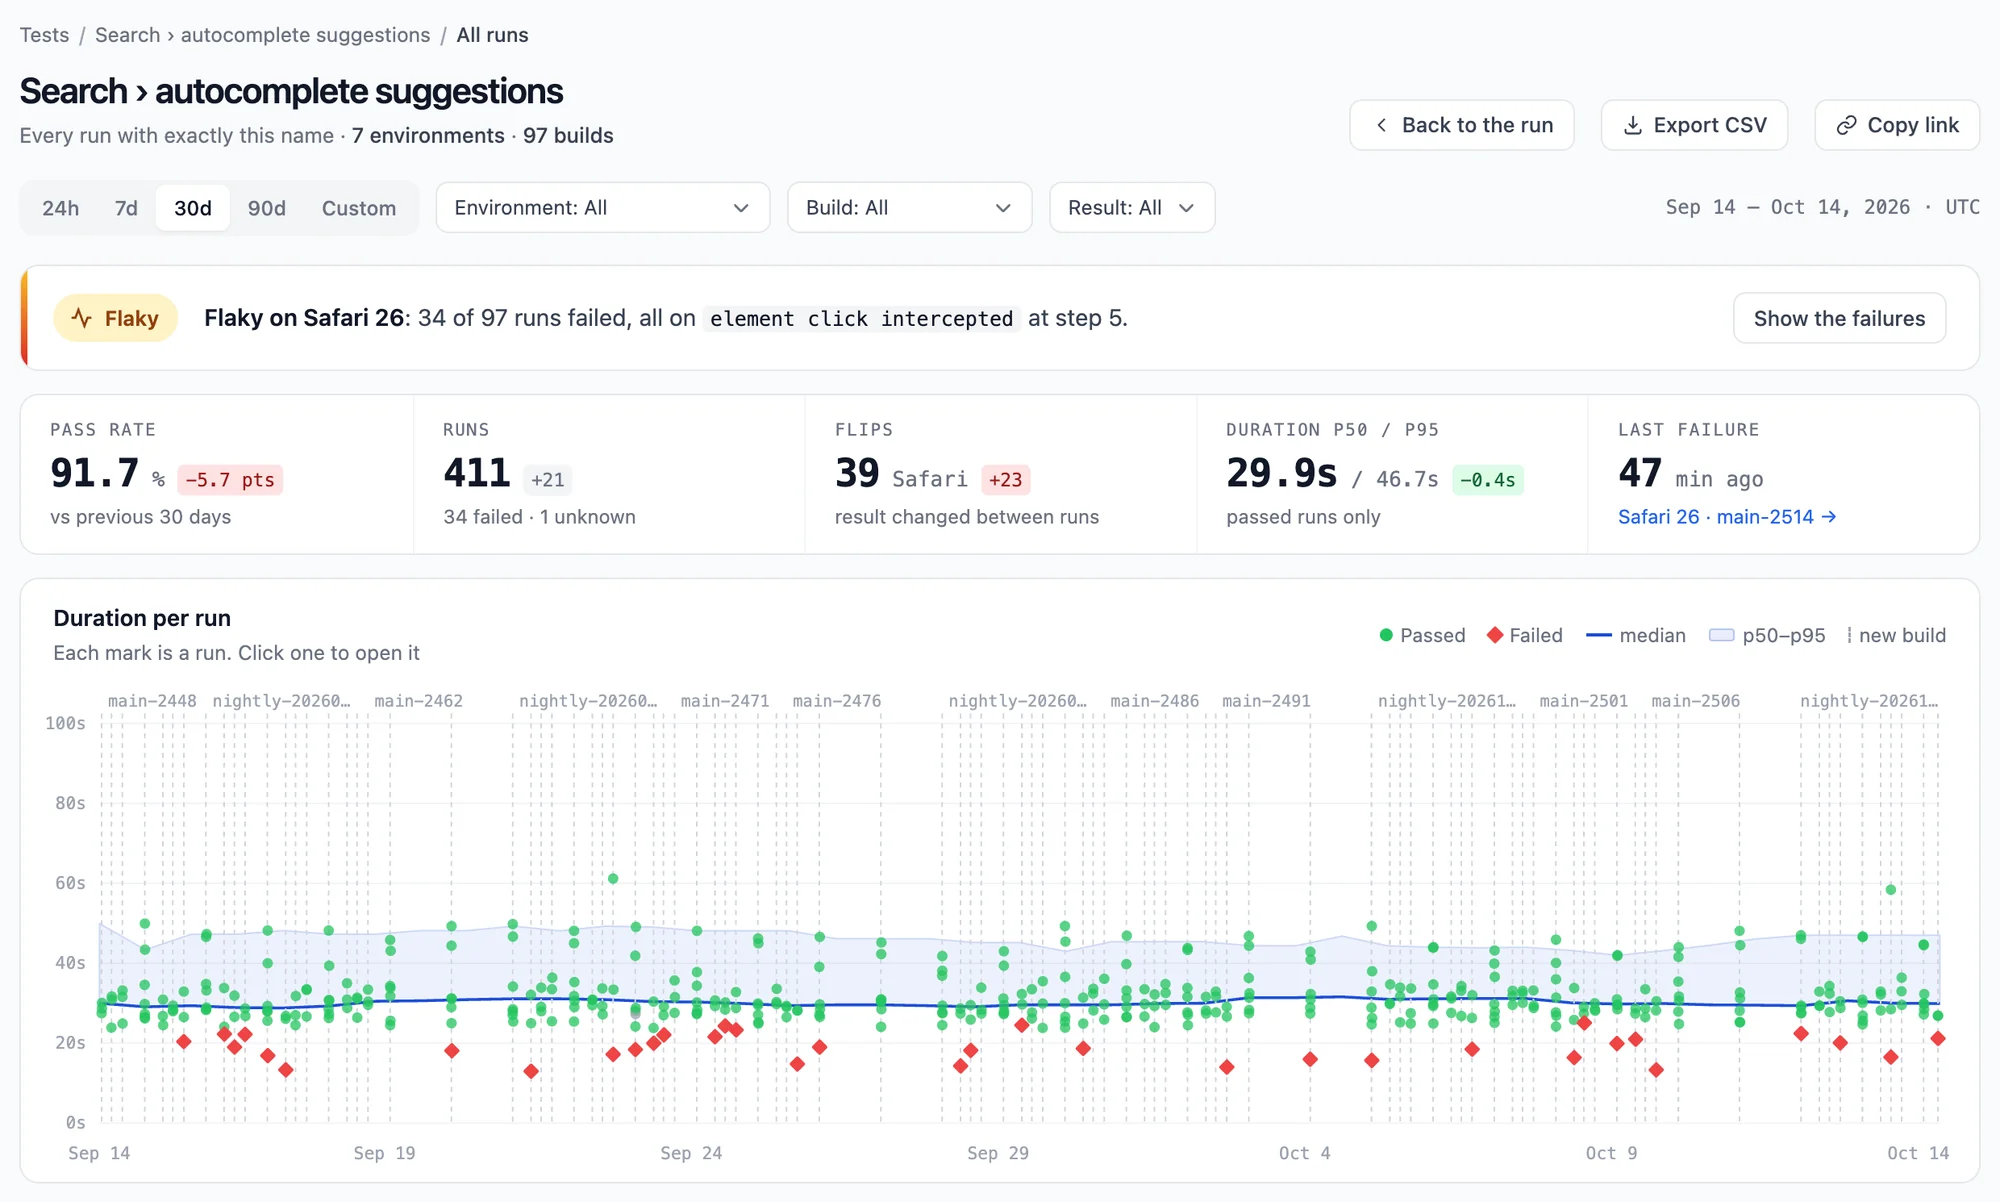This screenshot has height=1202, width=2000.
Task: Open the Result: All filter dropdown
Action: coord(1132,208)
